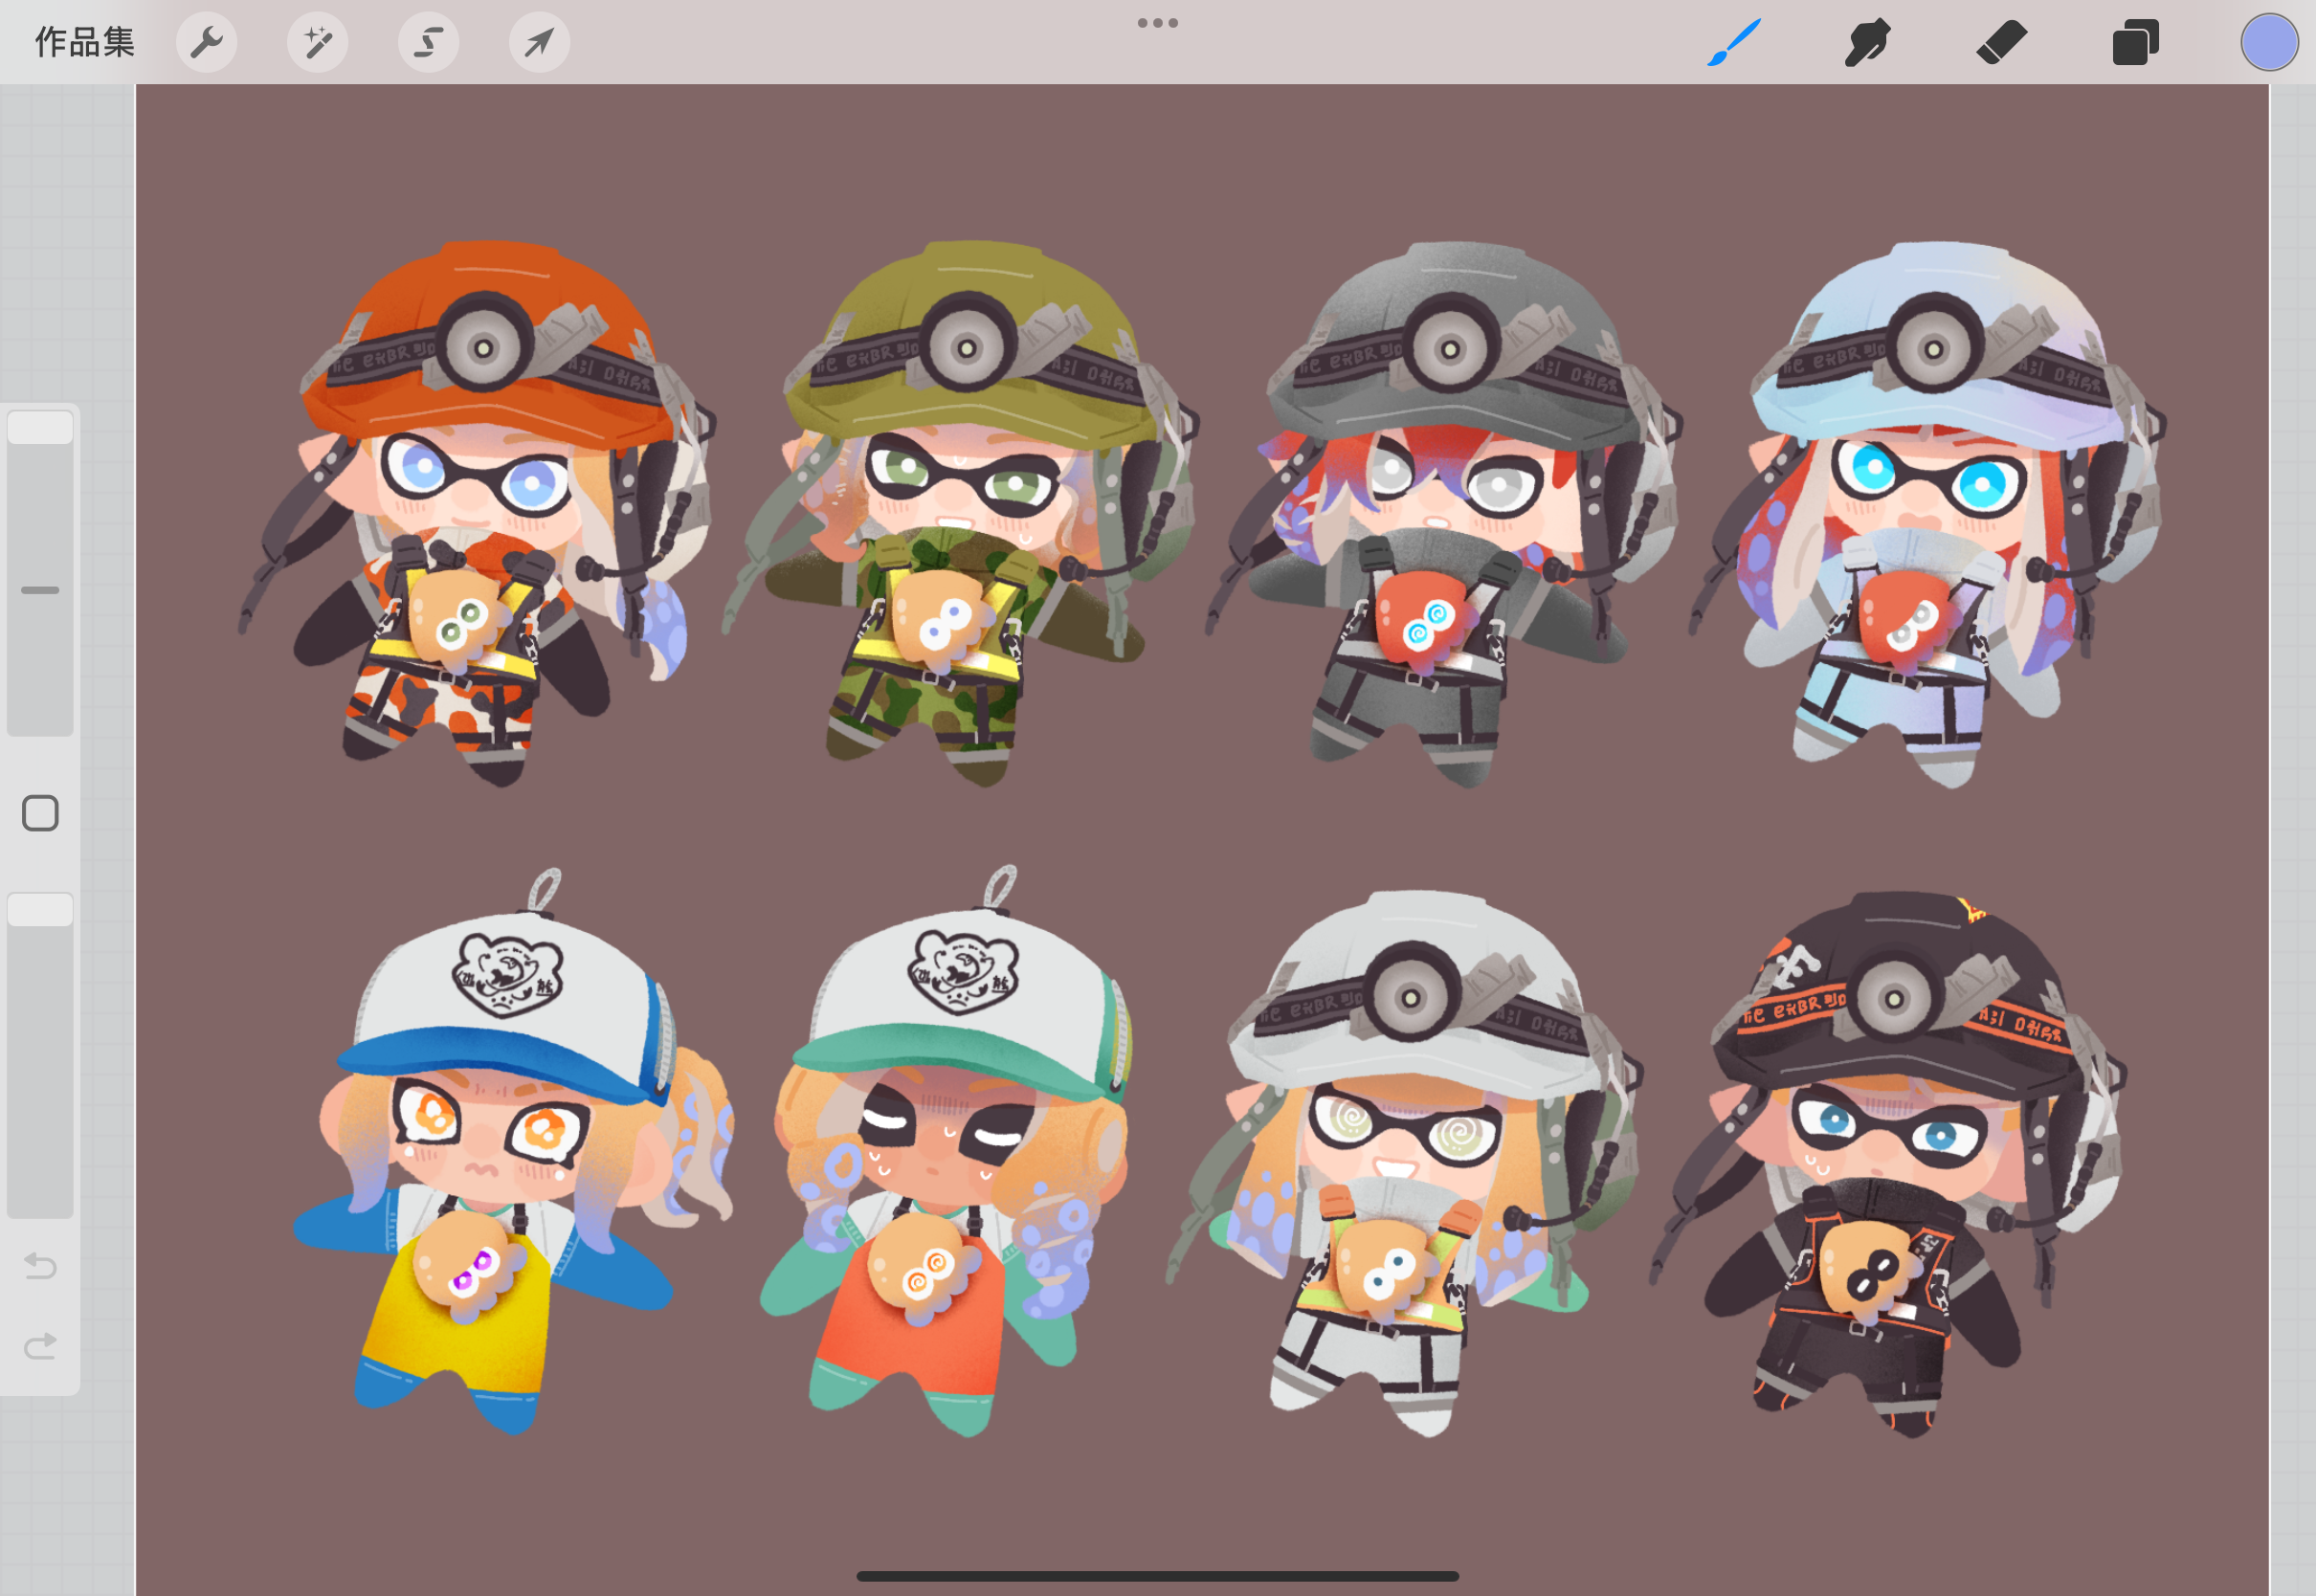Undo the last action

pyautogui.click(x=40, y=1266)
